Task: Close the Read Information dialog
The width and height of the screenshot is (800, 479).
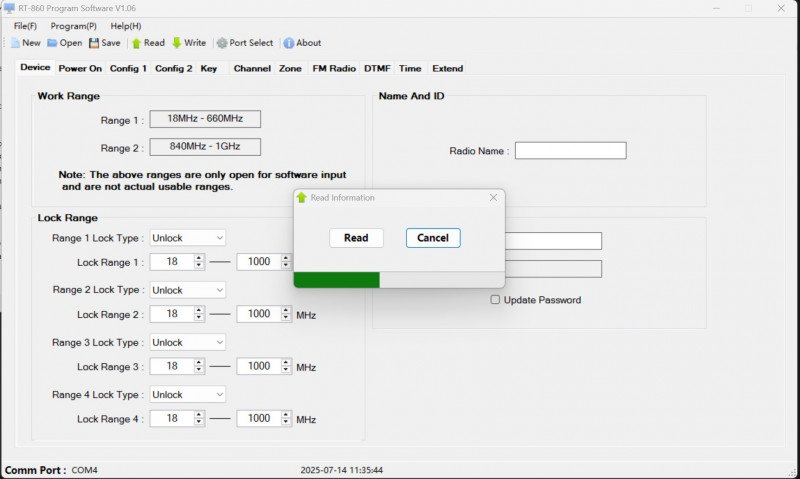Action: pyautogui.click(x=493, y=197)
